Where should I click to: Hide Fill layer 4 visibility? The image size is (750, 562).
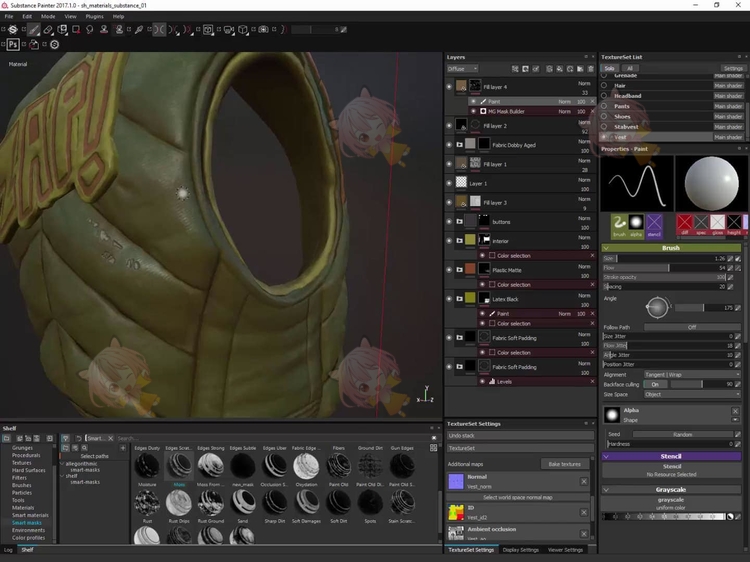coord(449,87)
